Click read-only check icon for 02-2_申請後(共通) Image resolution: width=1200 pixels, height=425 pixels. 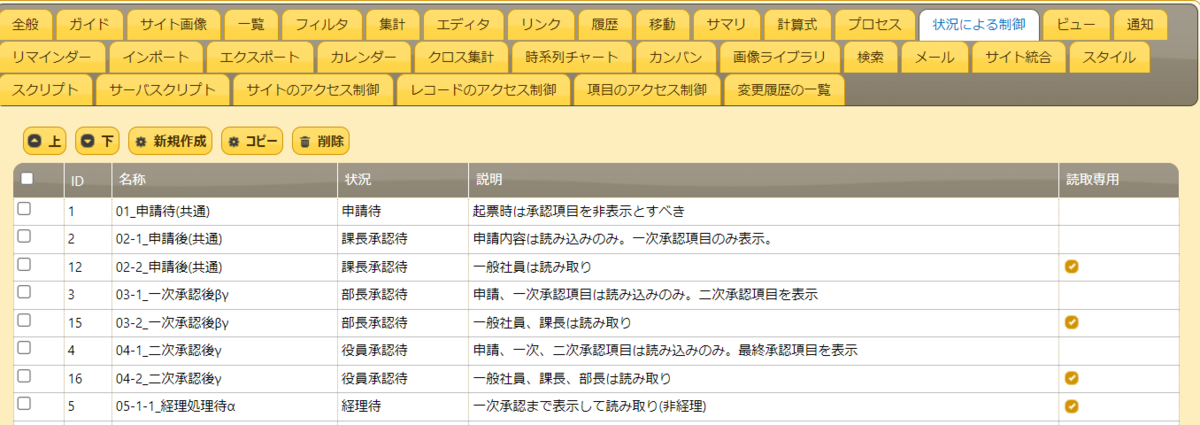click(x=1072, y=267)
